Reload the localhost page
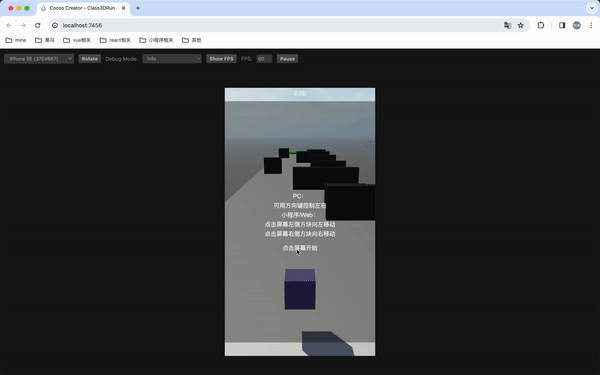 click(38, 25)
